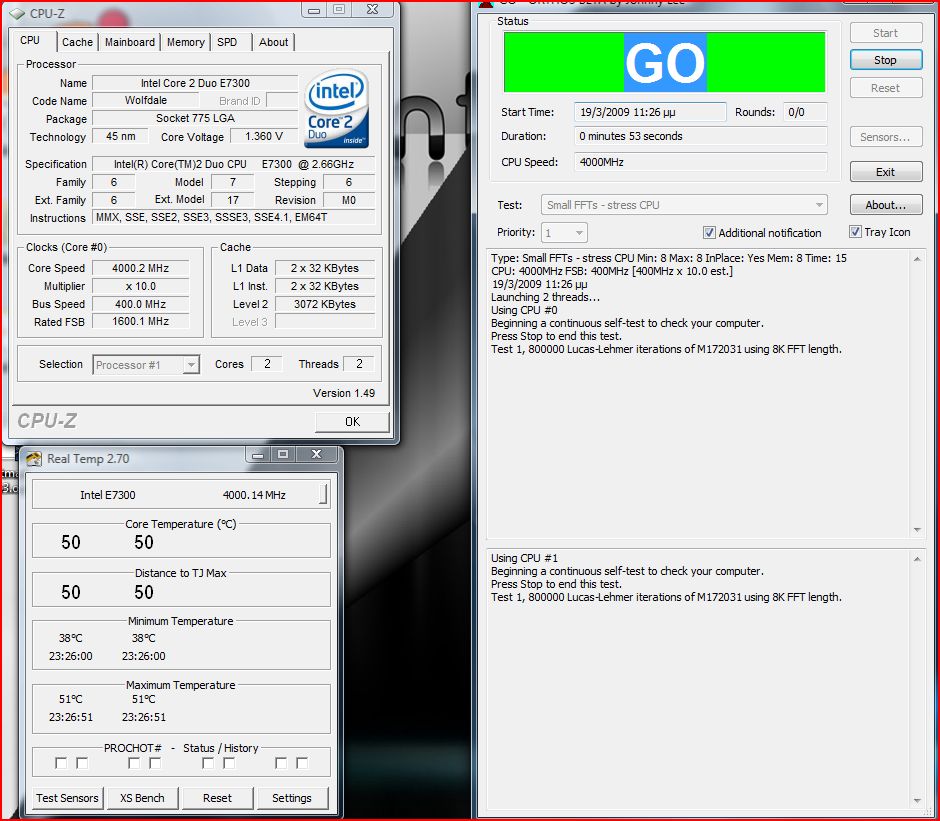The width and height of the screenshot is (940, 821).
Task: Open the Test type dropdown
Action: click(x=684, y=205)
